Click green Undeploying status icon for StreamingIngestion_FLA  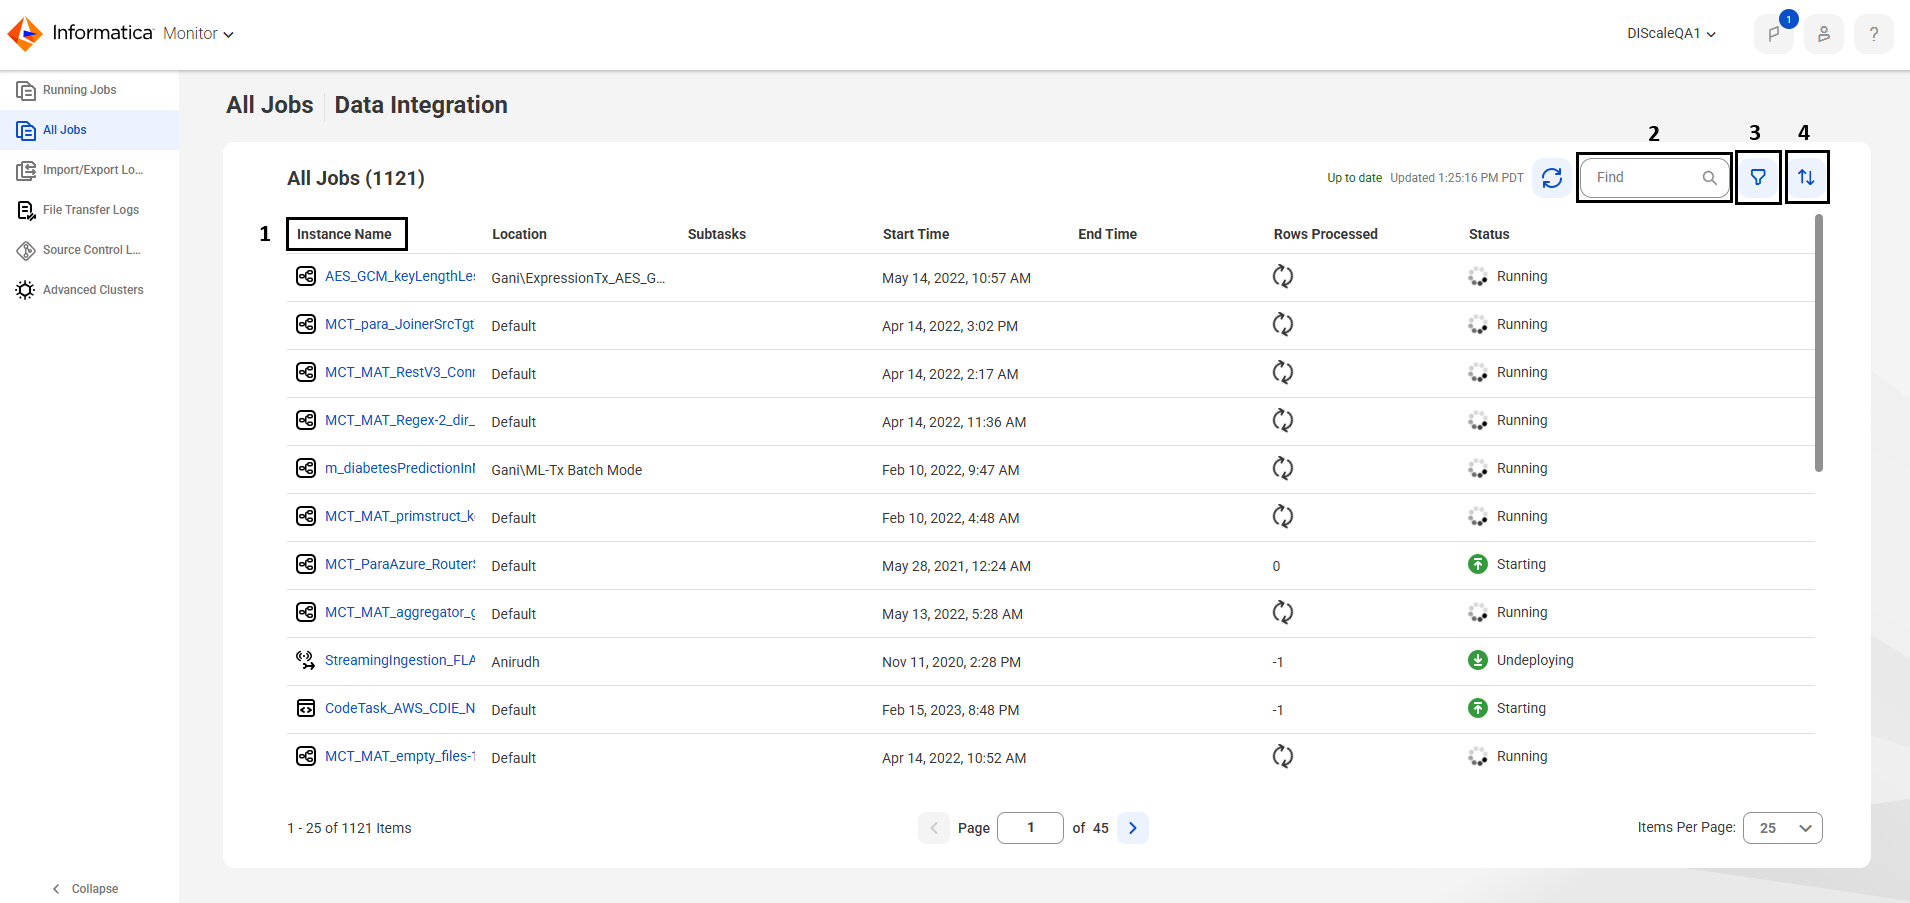coord(1478,660)
